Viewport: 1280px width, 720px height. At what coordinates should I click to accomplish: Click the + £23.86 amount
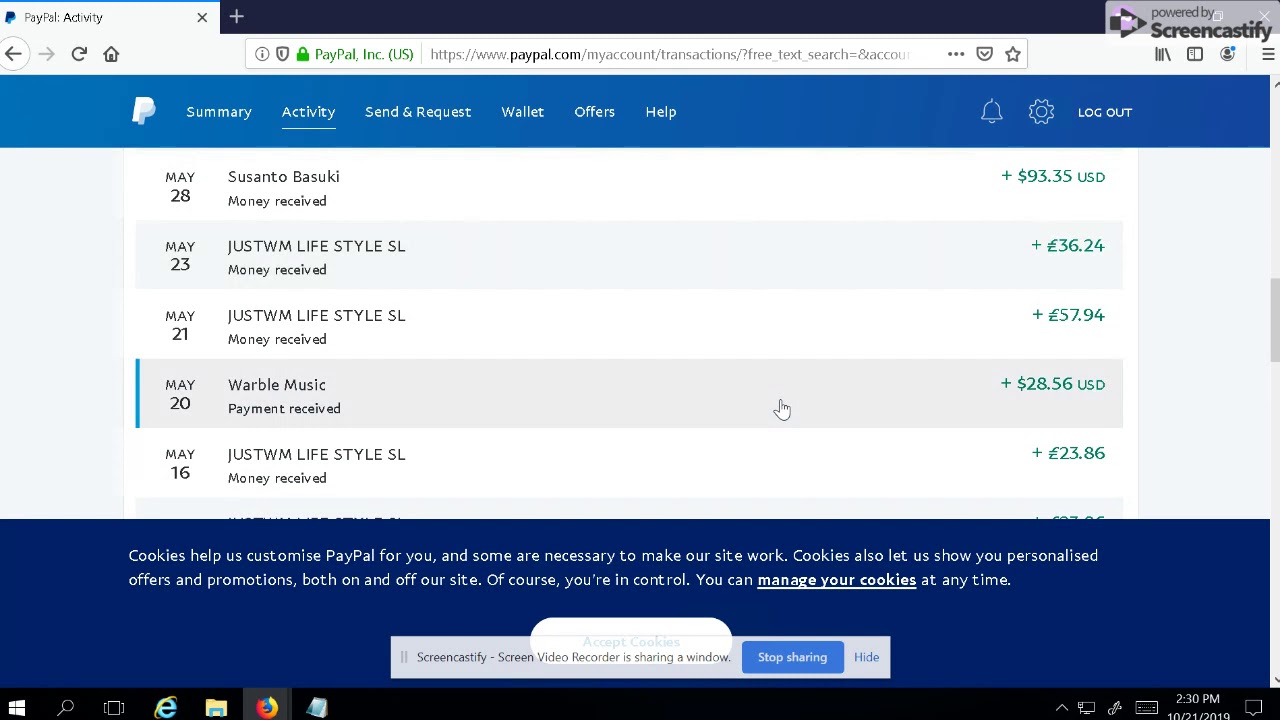(1068, 453)
